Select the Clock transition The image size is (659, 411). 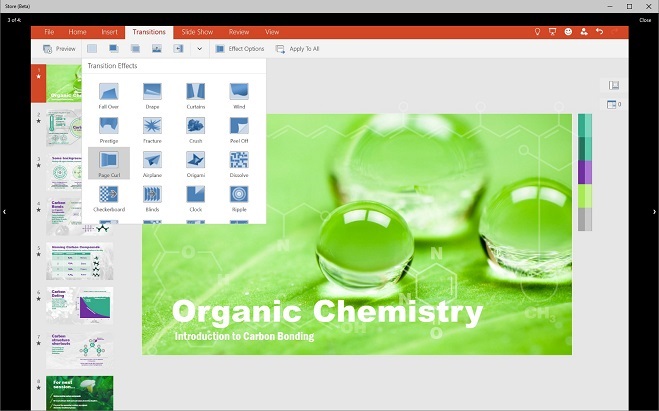pyautogui.click(x=195, y=198)
